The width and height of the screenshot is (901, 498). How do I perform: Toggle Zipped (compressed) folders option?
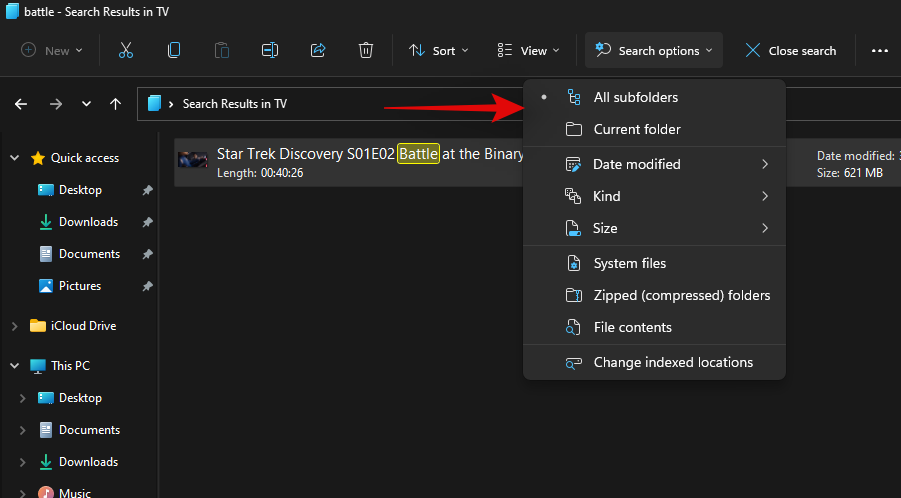point(681,295)
